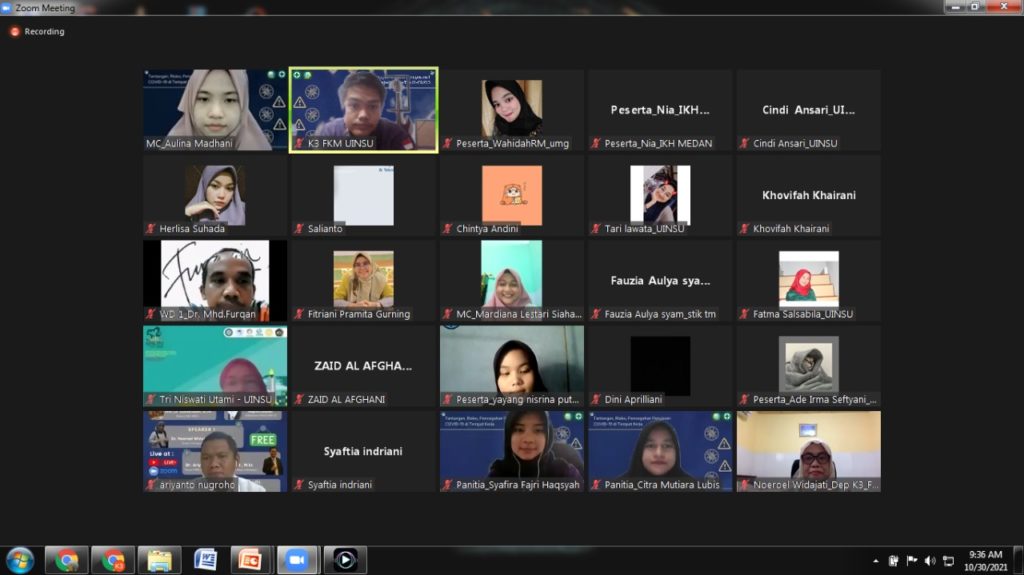Switch to PowerPoint in taskbar

tap(251, 559)
